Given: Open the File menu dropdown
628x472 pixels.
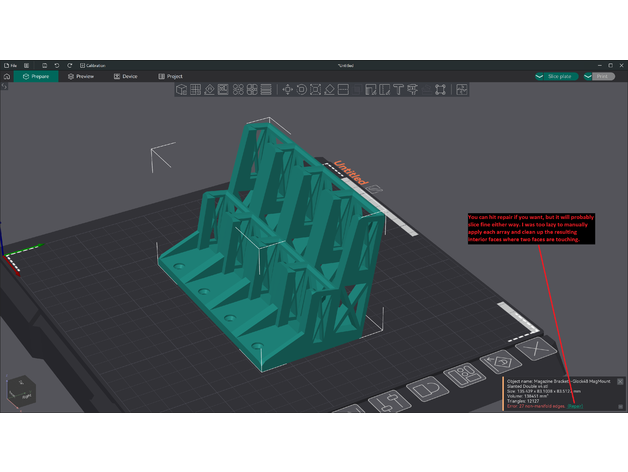Looking at the screenshot, I should pos(10,65).
